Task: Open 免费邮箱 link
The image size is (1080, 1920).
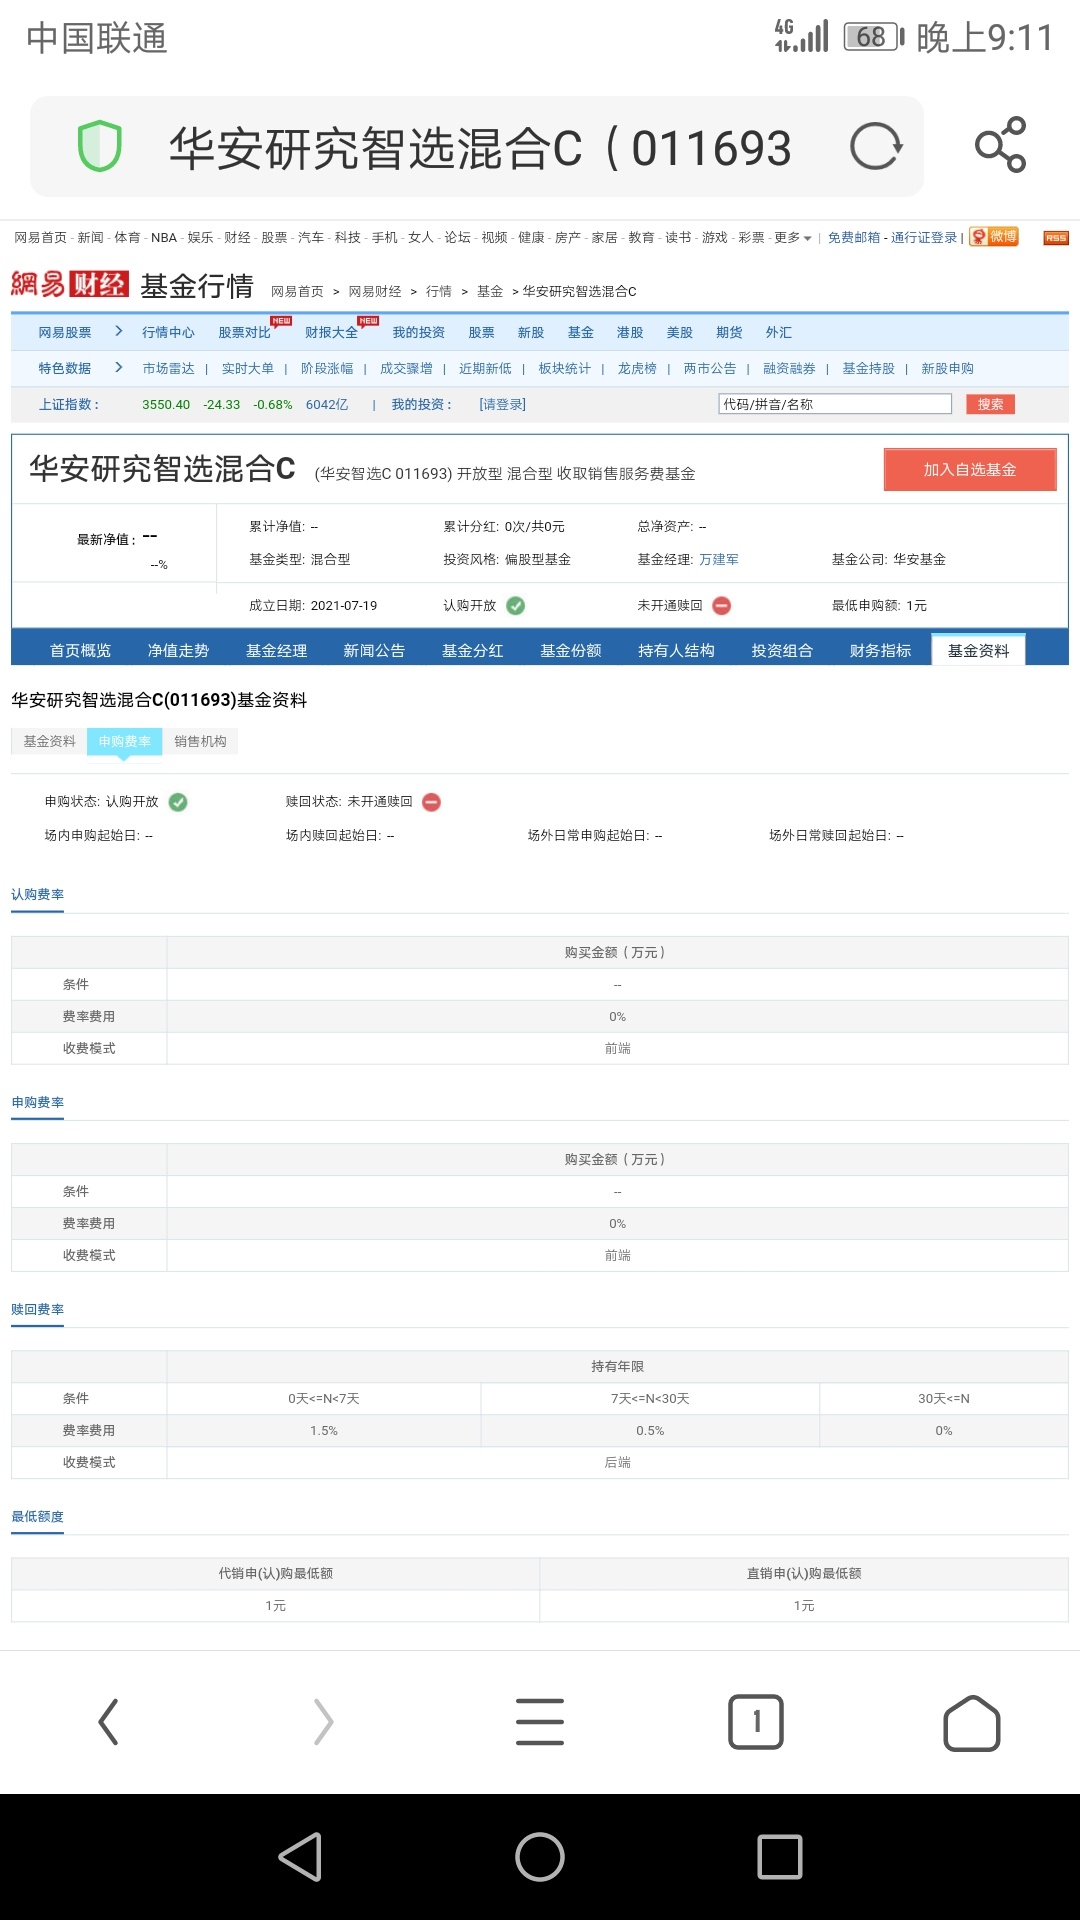Action: [x=853, y=238]
